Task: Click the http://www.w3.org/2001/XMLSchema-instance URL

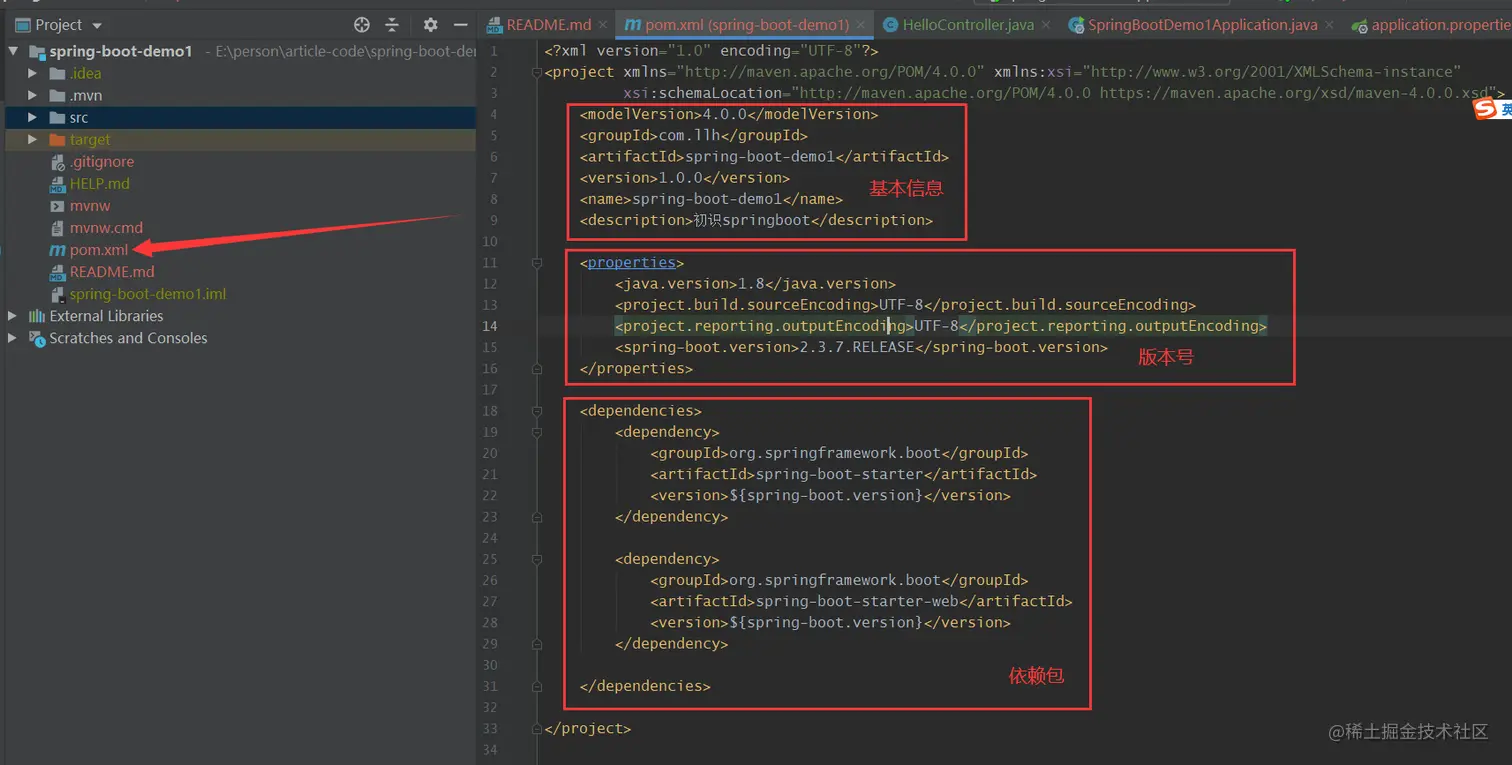Action: [x=1275, y=72]
